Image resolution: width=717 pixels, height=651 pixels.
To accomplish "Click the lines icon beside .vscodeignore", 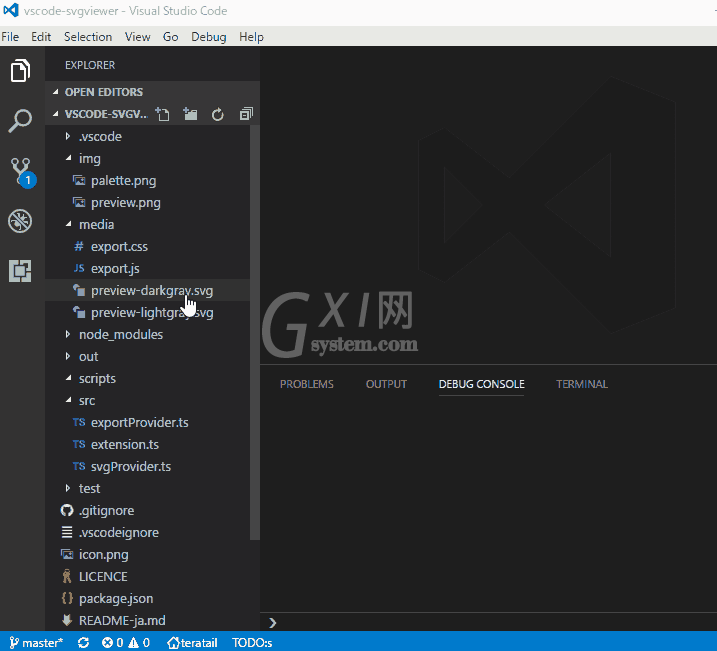I will pyautogui.click(x=67, y=532).
